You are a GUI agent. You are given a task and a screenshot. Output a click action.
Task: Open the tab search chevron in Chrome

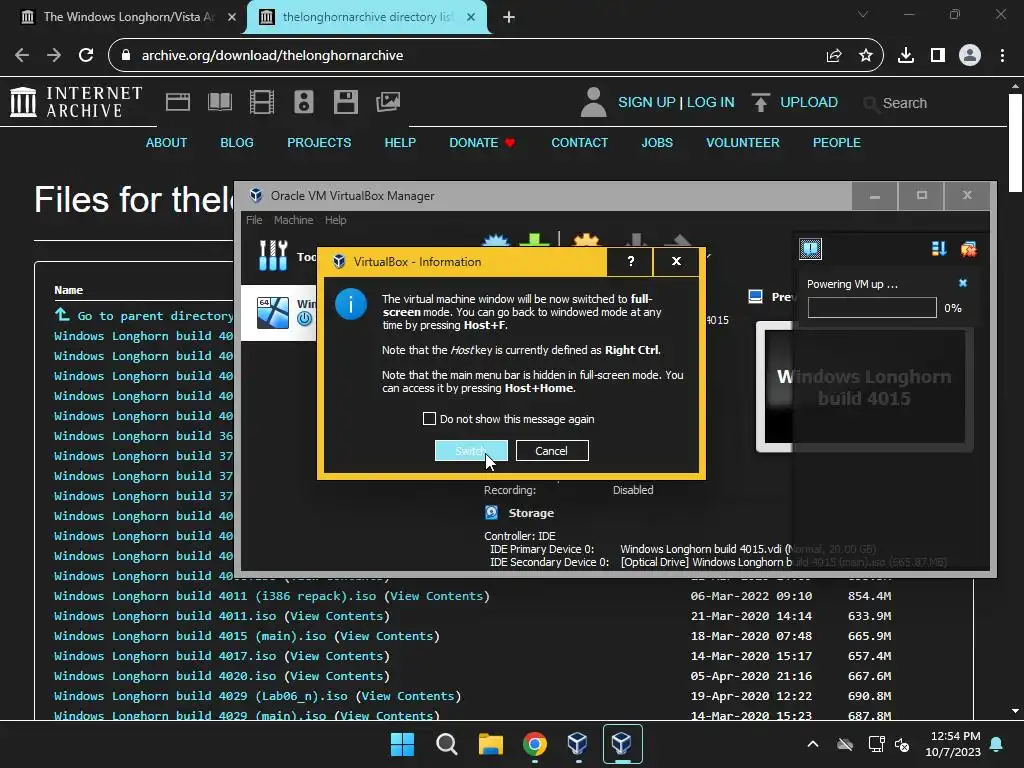point(863,14)
